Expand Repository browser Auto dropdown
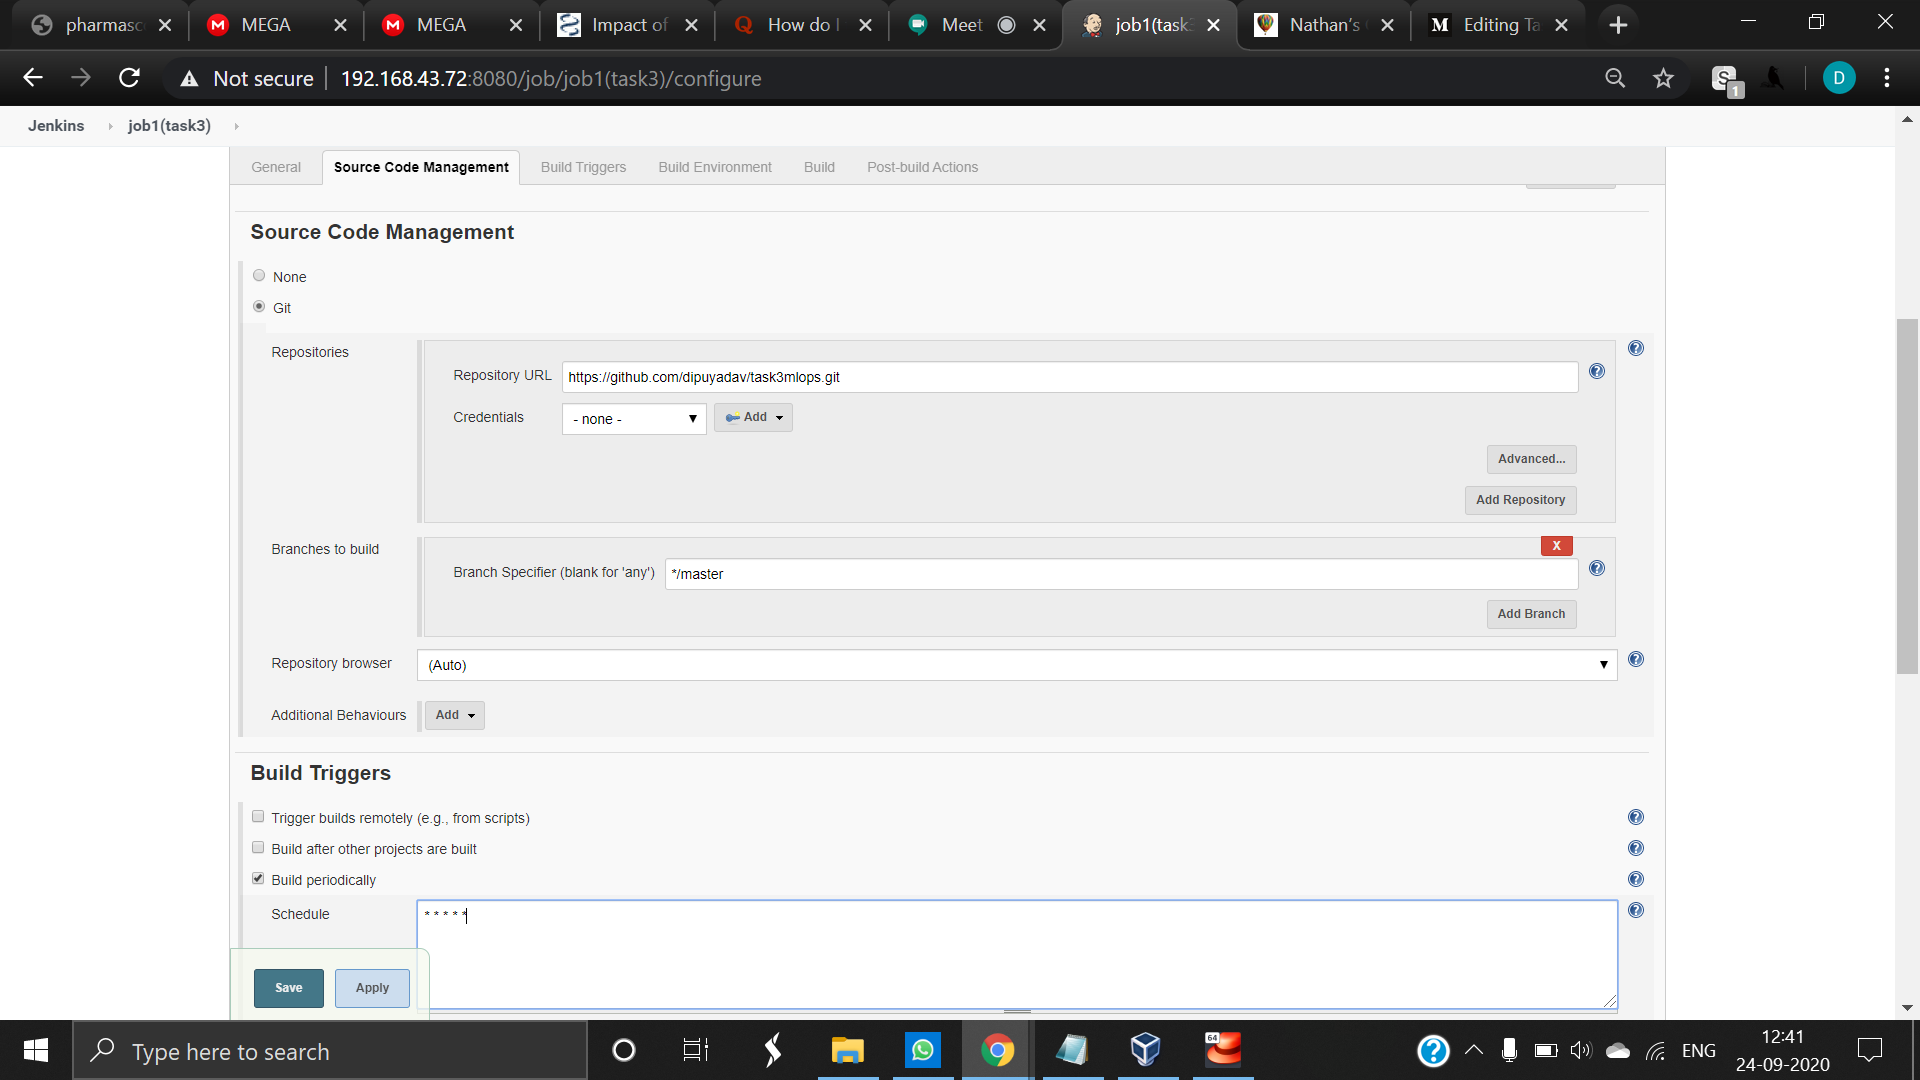1920x1080 pixels. point(1016,665)
